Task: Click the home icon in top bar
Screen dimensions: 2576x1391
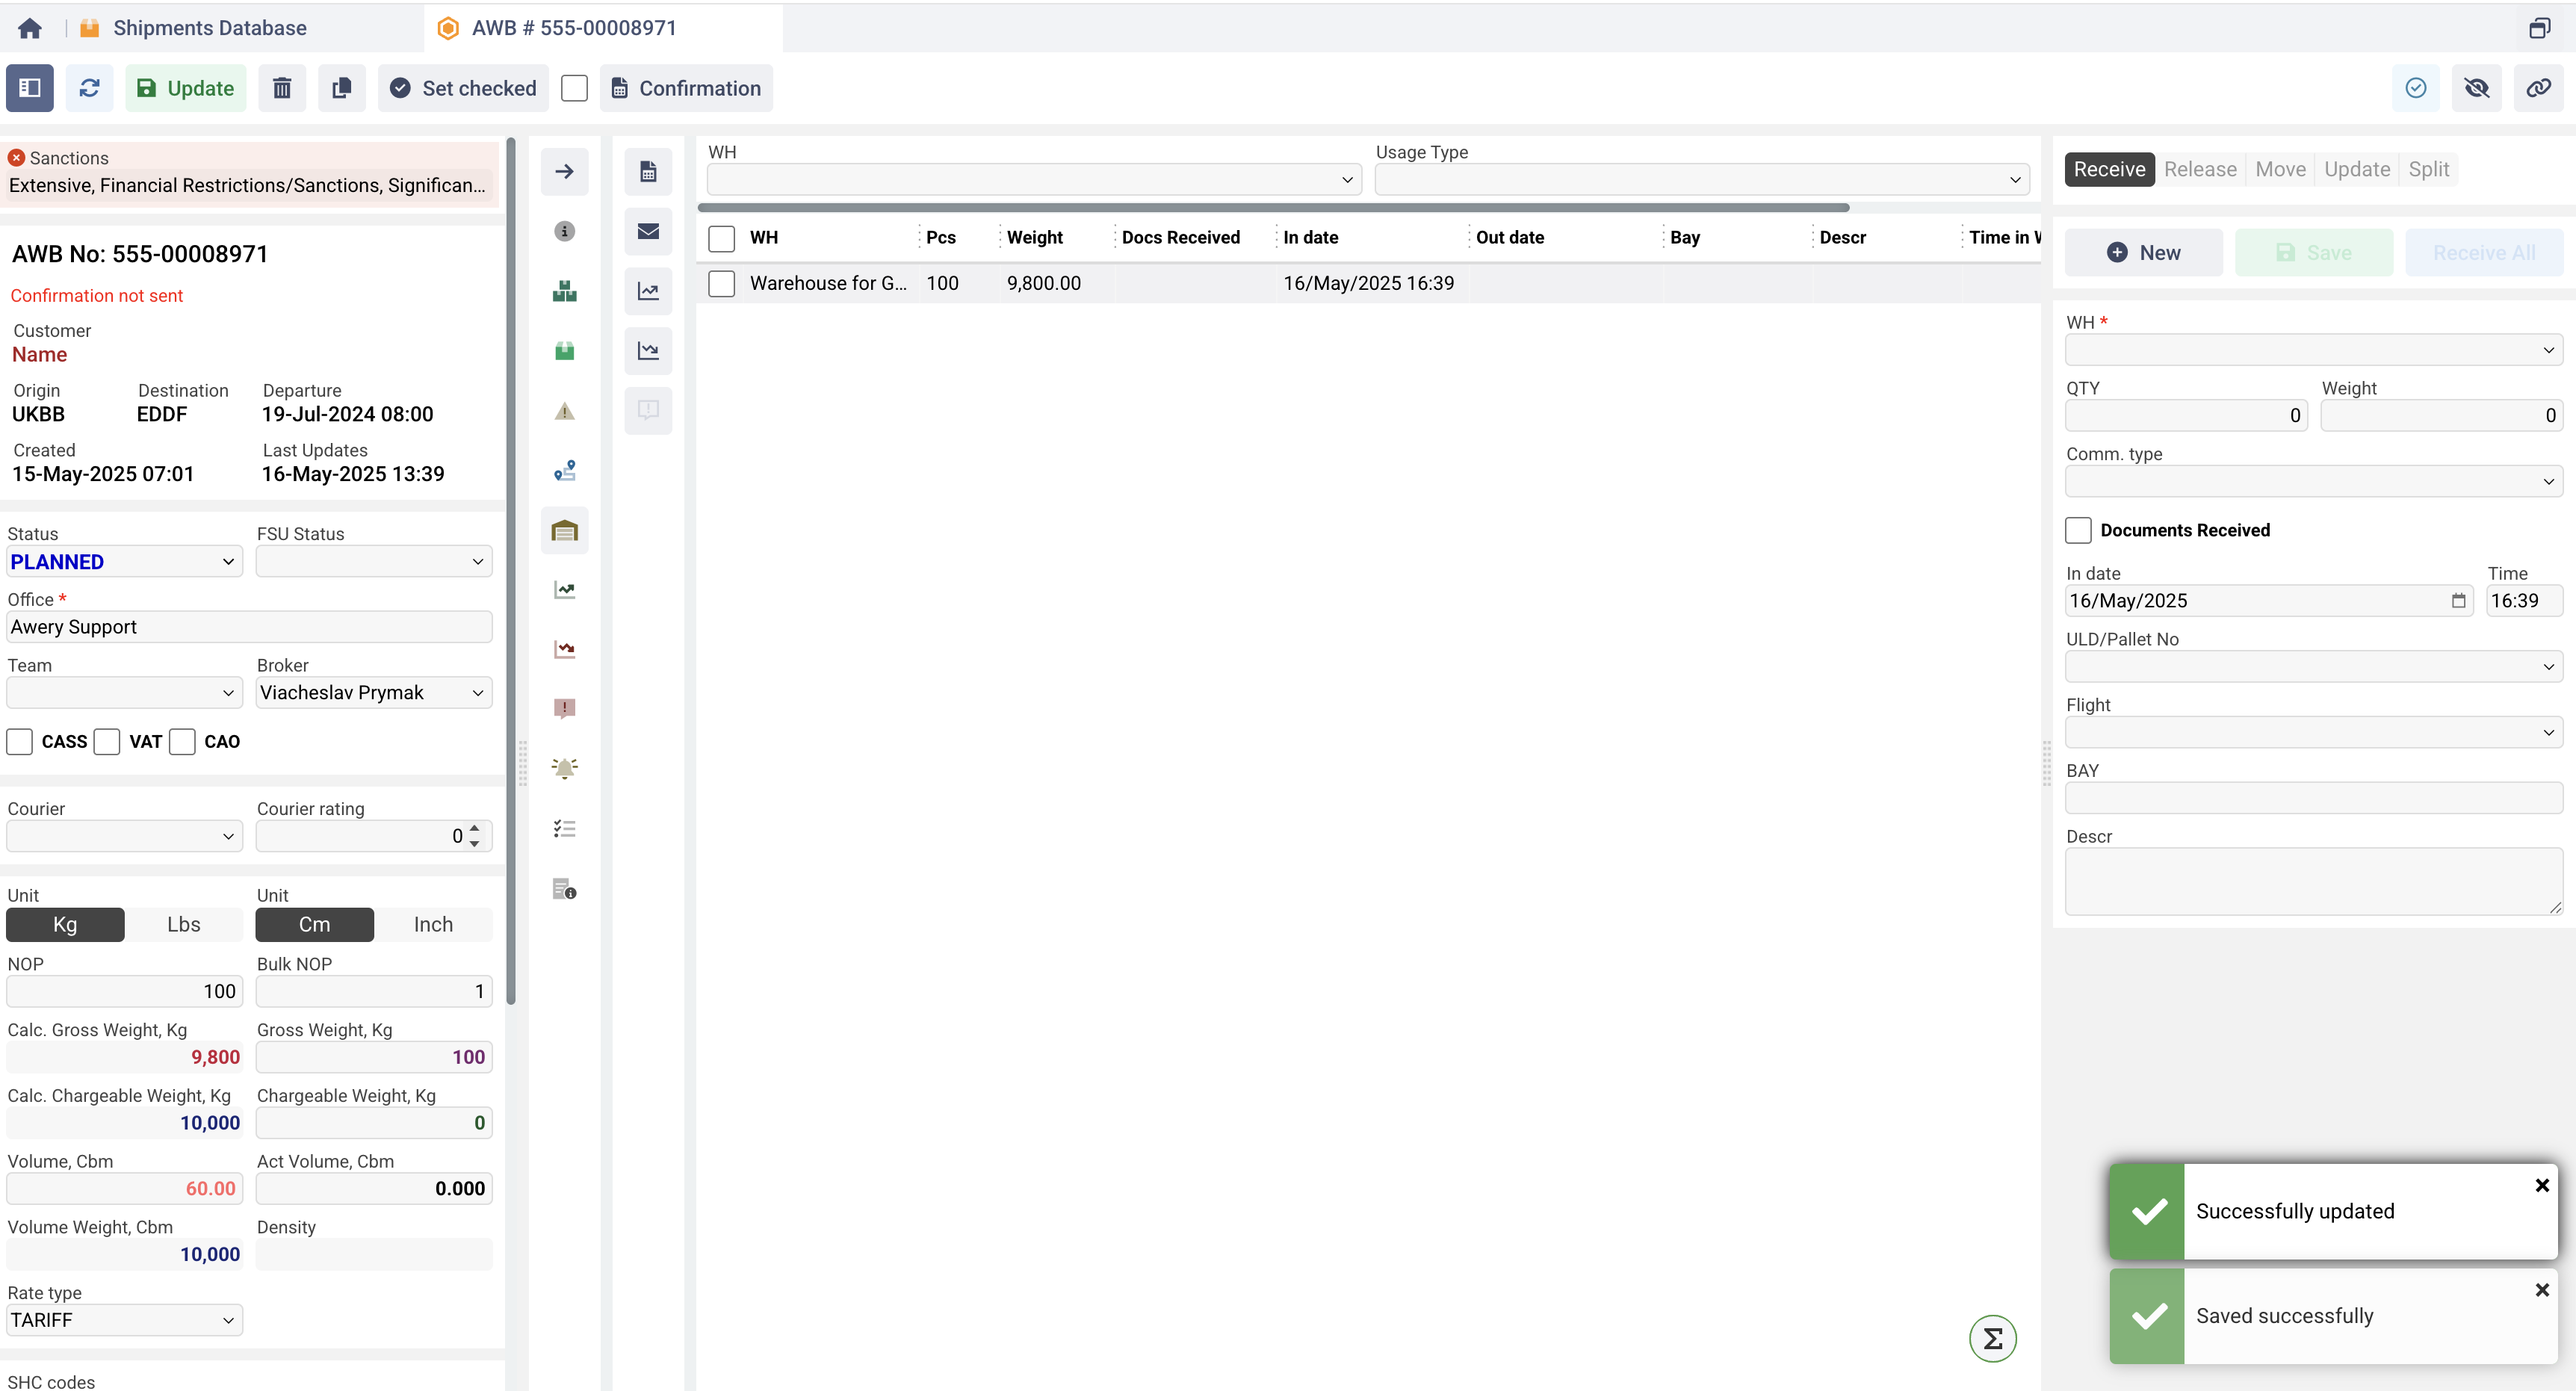Action: click(30, 28)
